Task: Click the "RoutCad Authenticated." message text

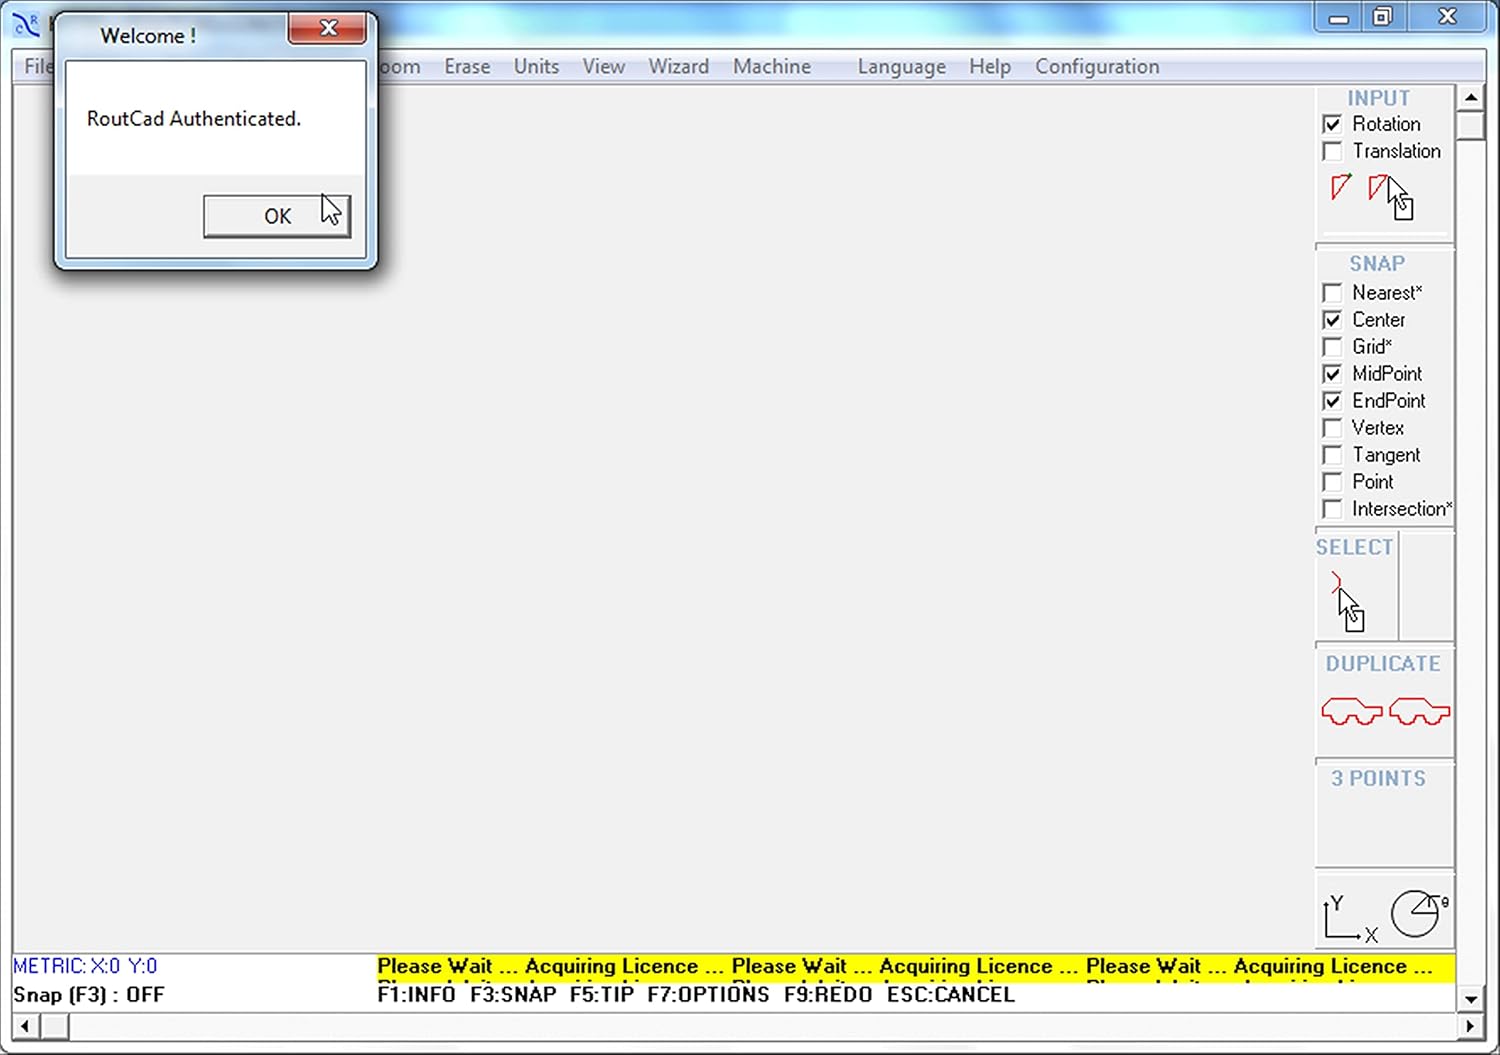Action: click(194, 119)
